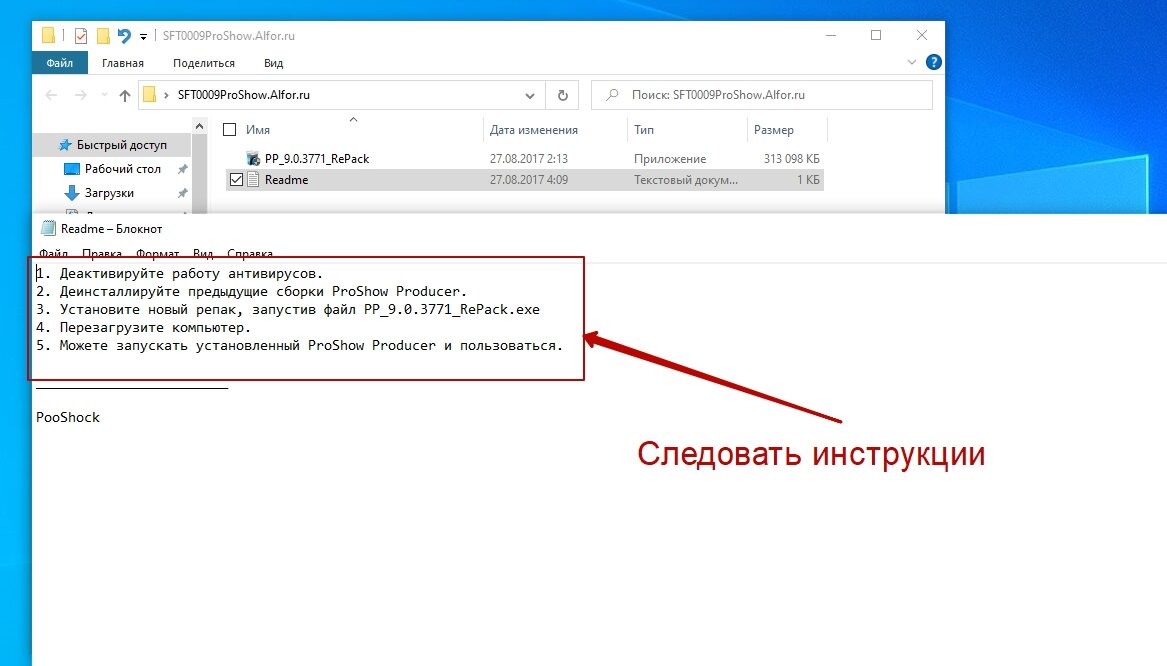Click the pin icon next to Загрузки
The height and width of the screenshot is (666, 1167).
[182, 193]
